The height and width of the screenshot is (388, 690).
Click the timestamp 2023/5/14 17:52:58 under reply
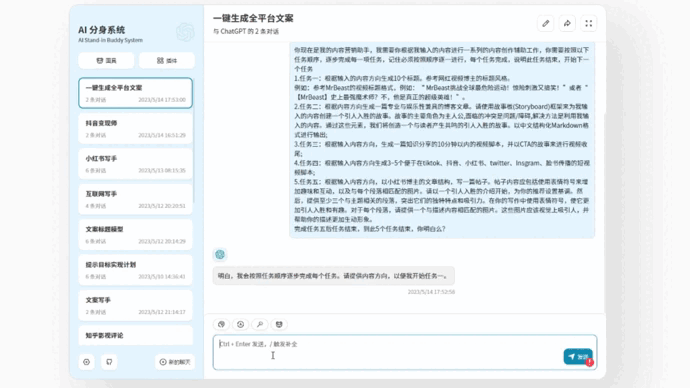(x=431, y=292)
